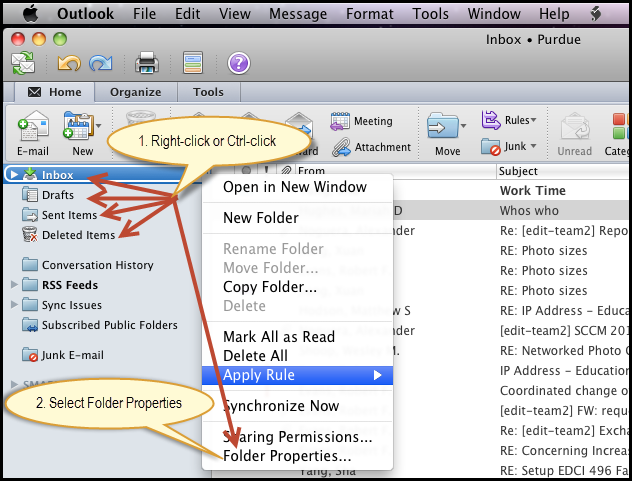The image size is (632, 481).
Task: Switch to the Home ribbon tab
Action: coord(55,92)
